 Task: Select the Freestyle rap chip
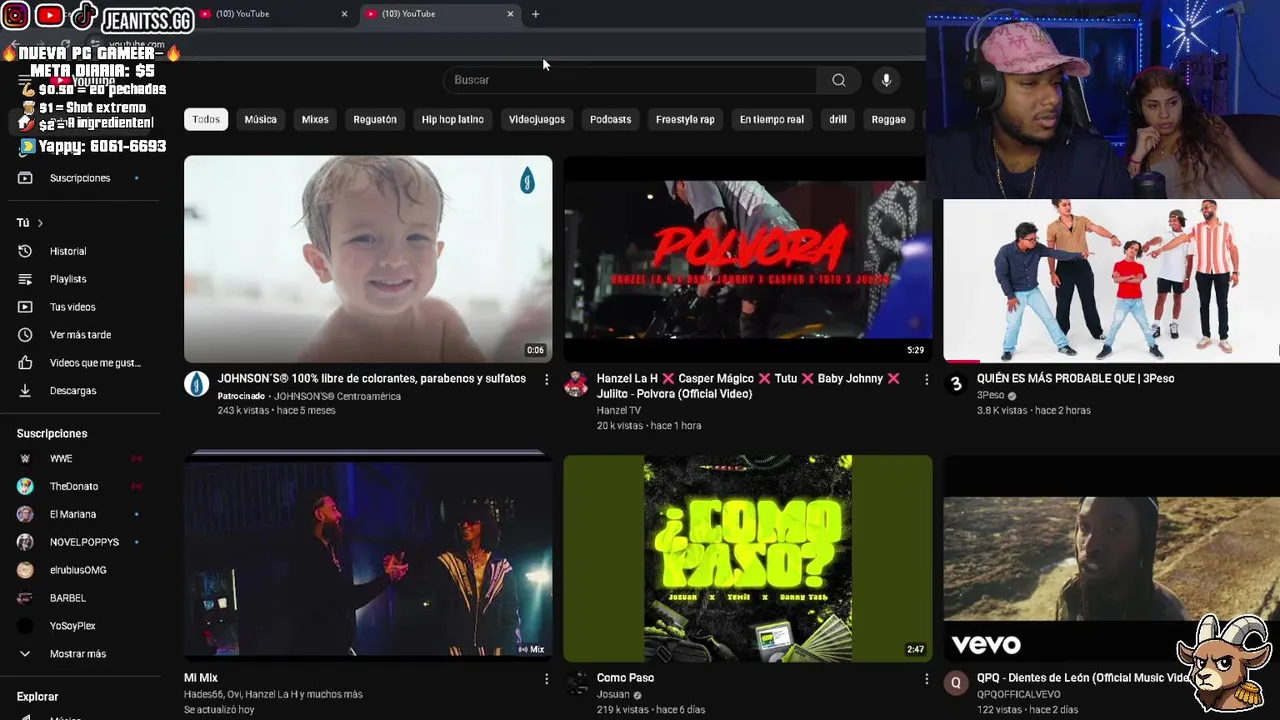(x=685, y=119)
